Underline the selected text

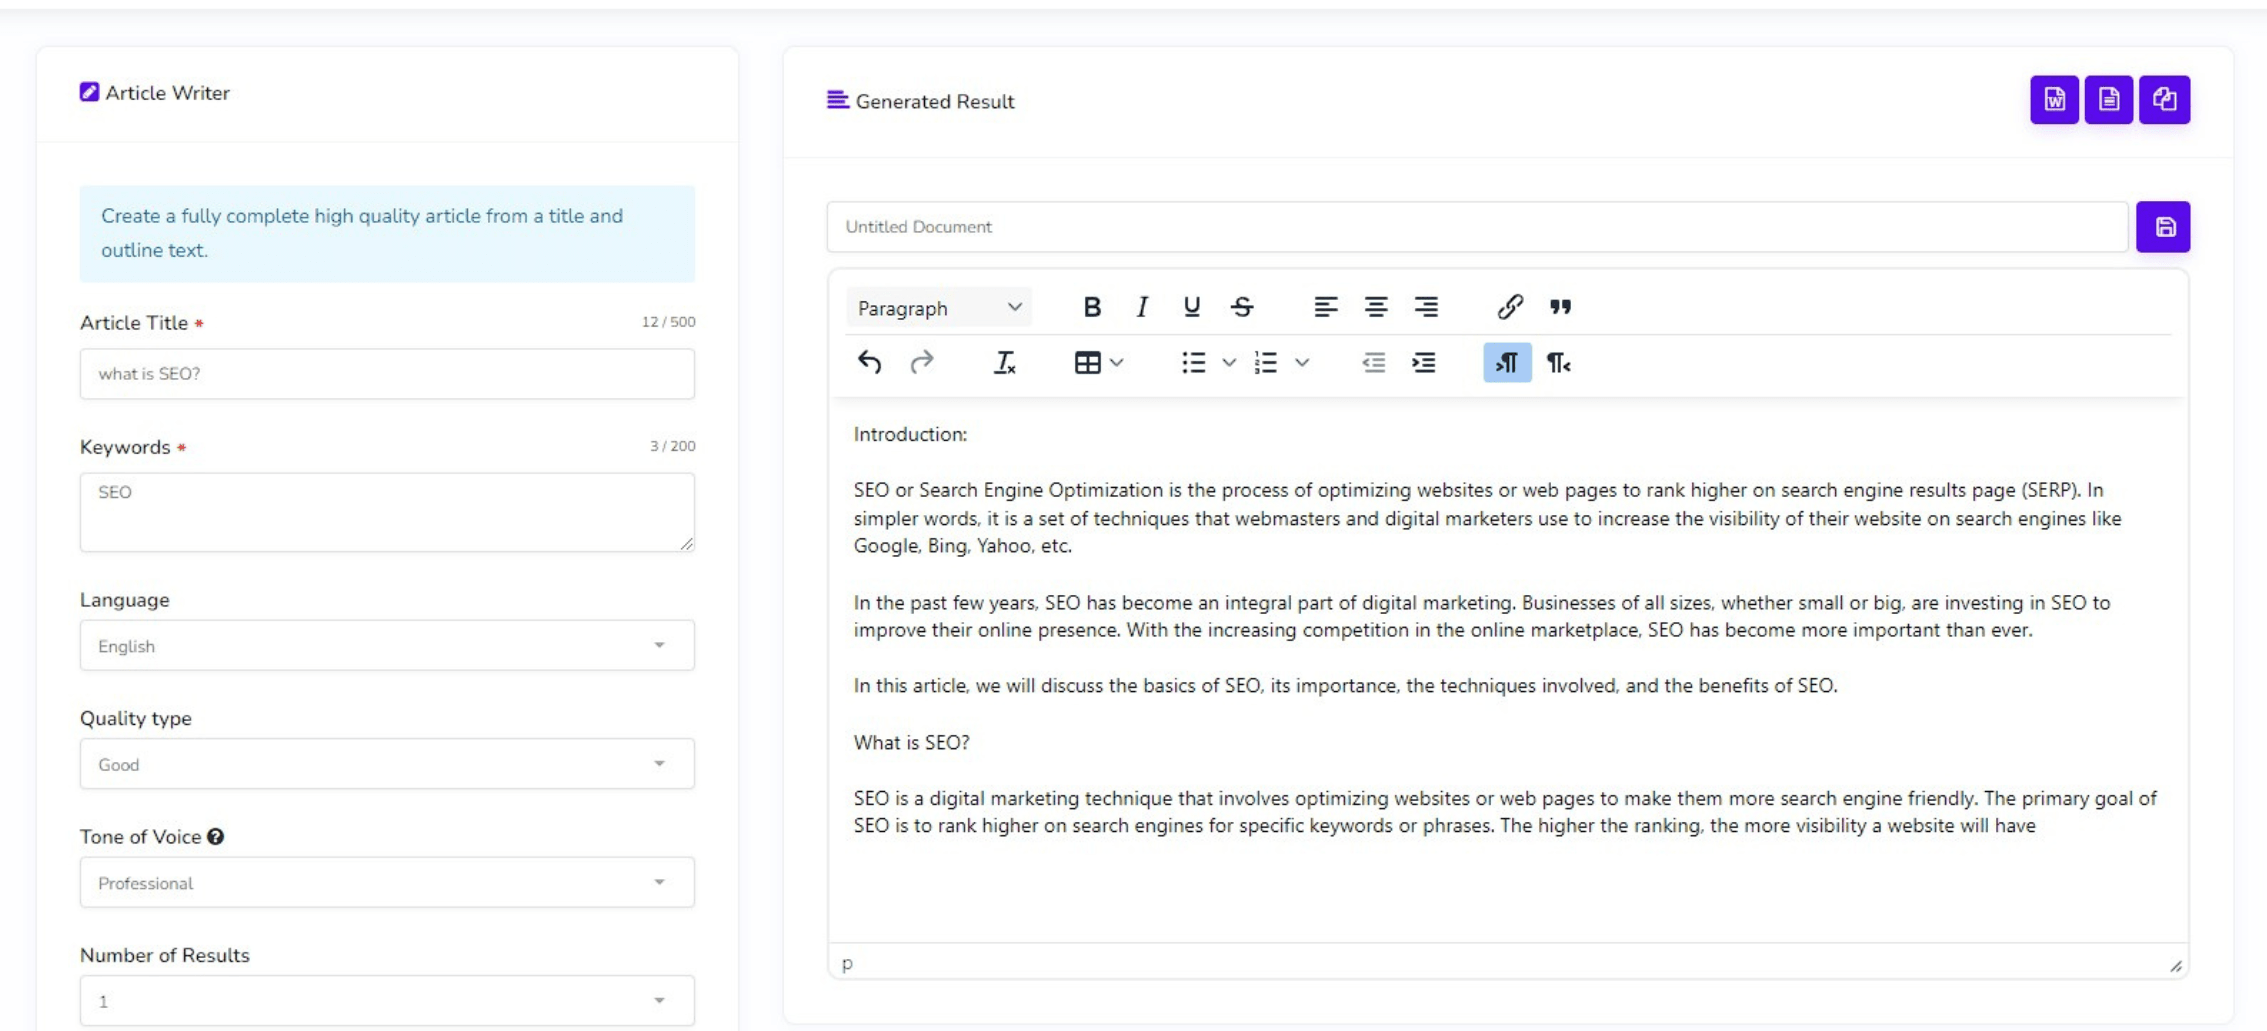coord(1191,307)
